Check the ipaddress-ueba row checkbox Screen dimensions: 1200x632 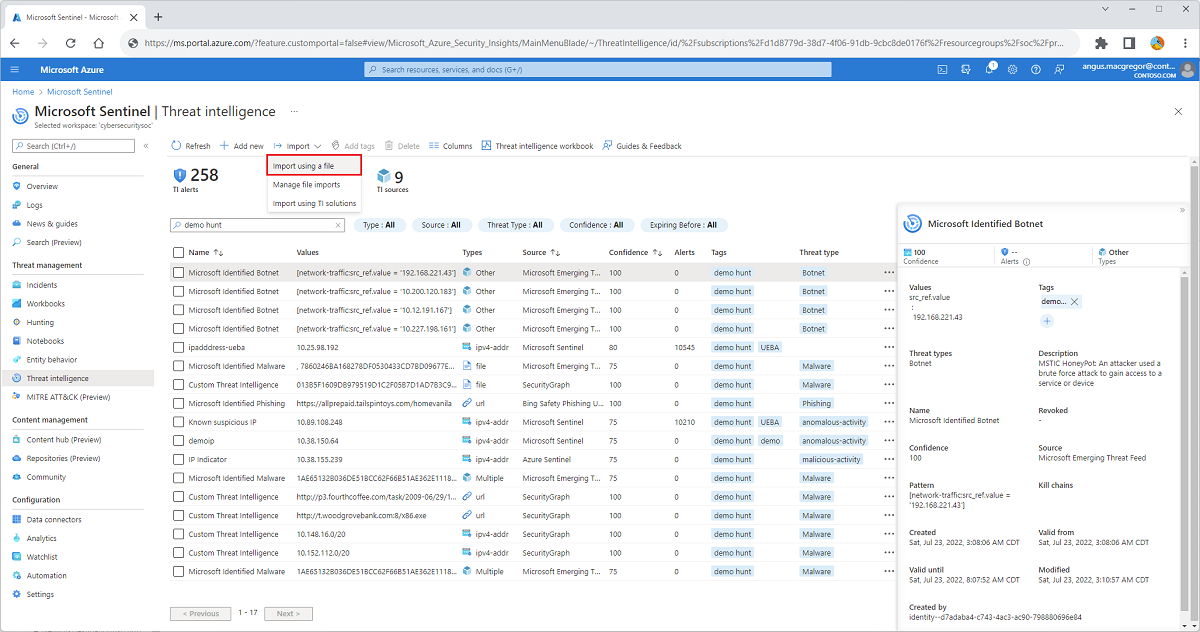pos(178,347)
